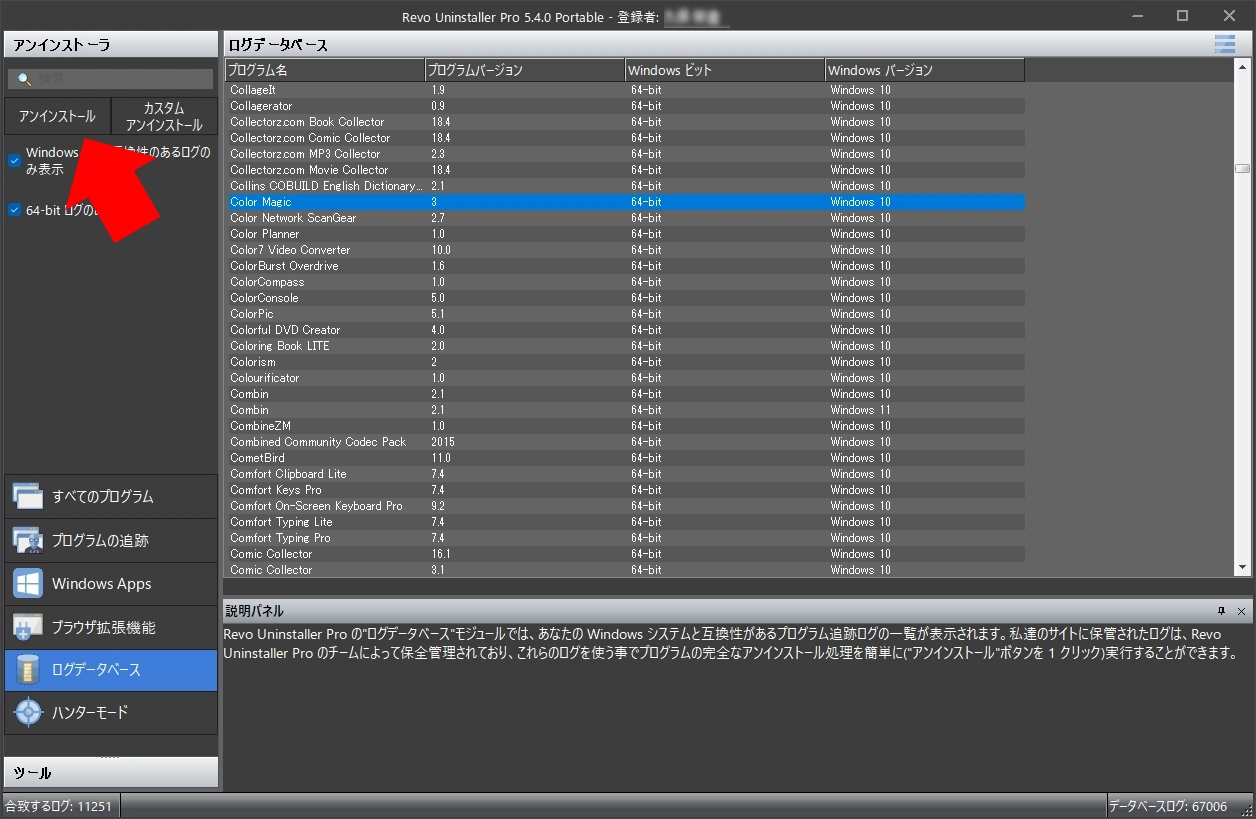
Task: Click the vertical scrollbar thumb
Action: tap(1242, 169)
